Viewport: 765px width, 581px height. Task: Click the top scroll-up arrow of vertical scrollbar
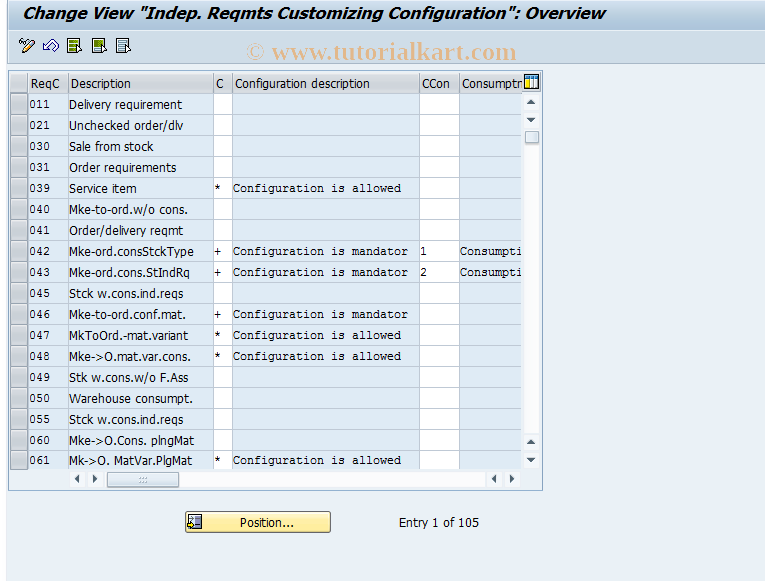(531, 102)
